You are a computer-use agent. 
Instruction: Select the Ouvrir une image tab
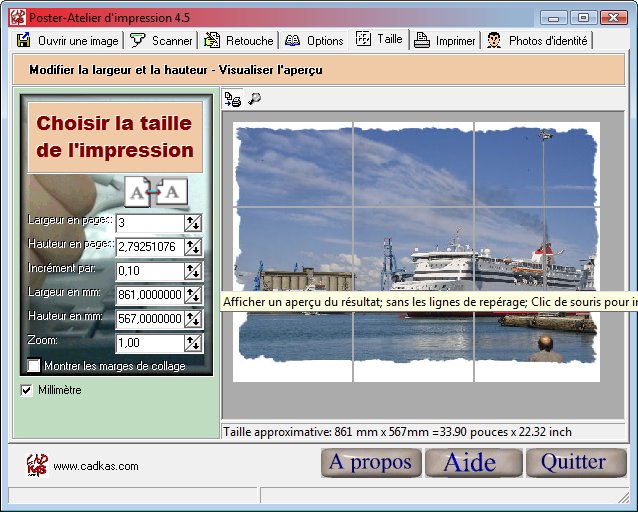click(69, 41)
